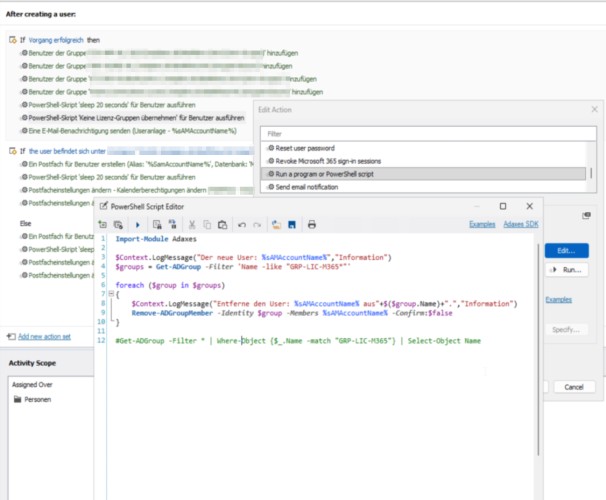606x500 pixels.
Task: Print the script using printer icon
Action: (x=312, y=224)
